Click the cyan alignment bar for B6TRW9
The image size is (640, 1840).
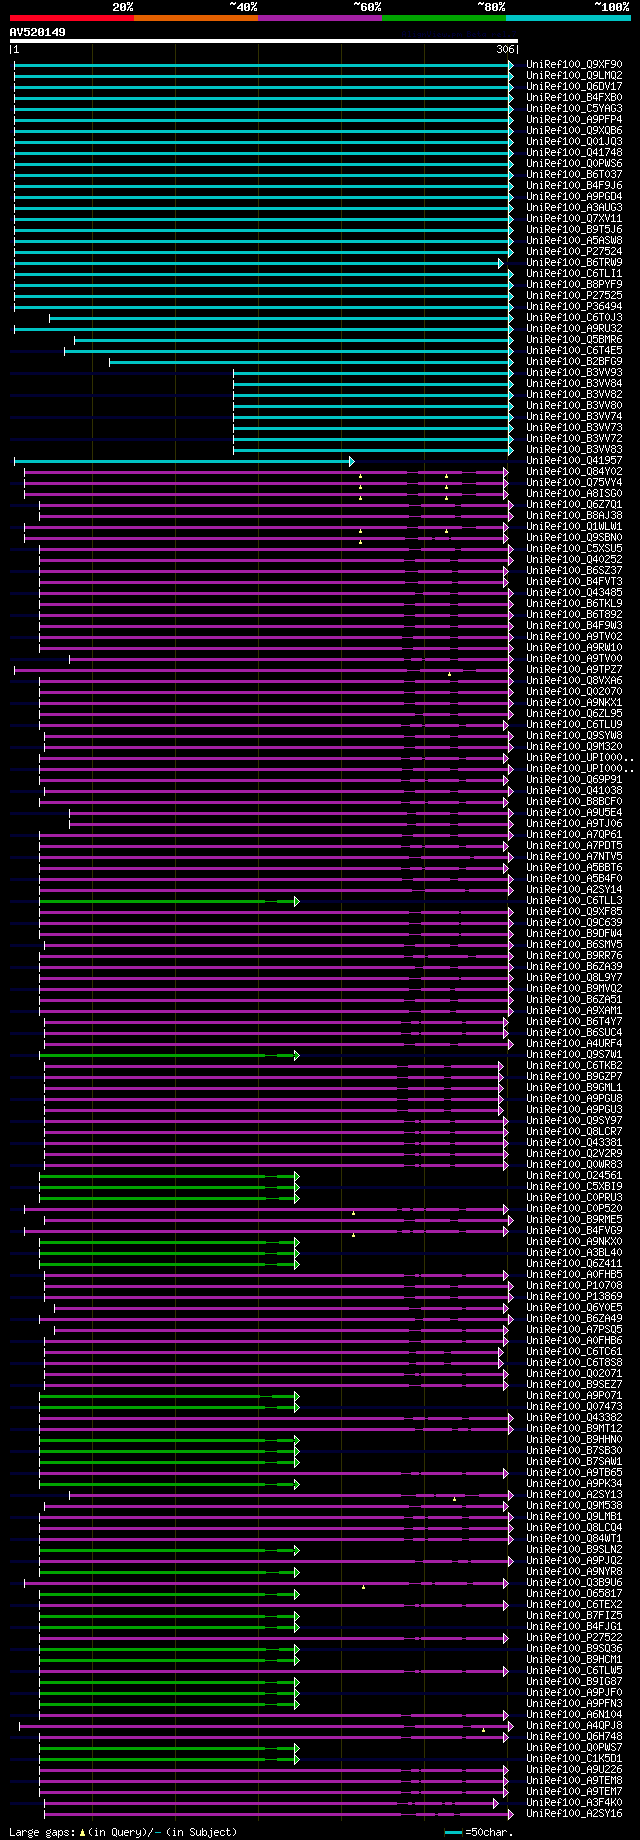(258, 263)
